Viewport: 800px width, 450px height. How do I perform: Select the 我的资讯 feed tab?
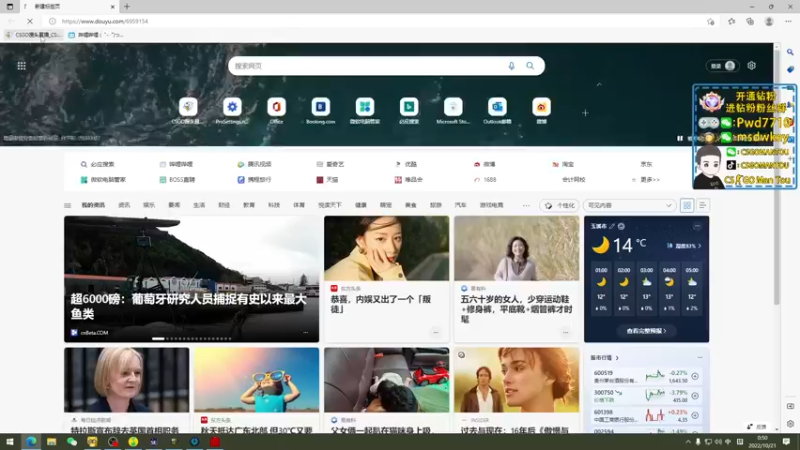tap(93, 205)
